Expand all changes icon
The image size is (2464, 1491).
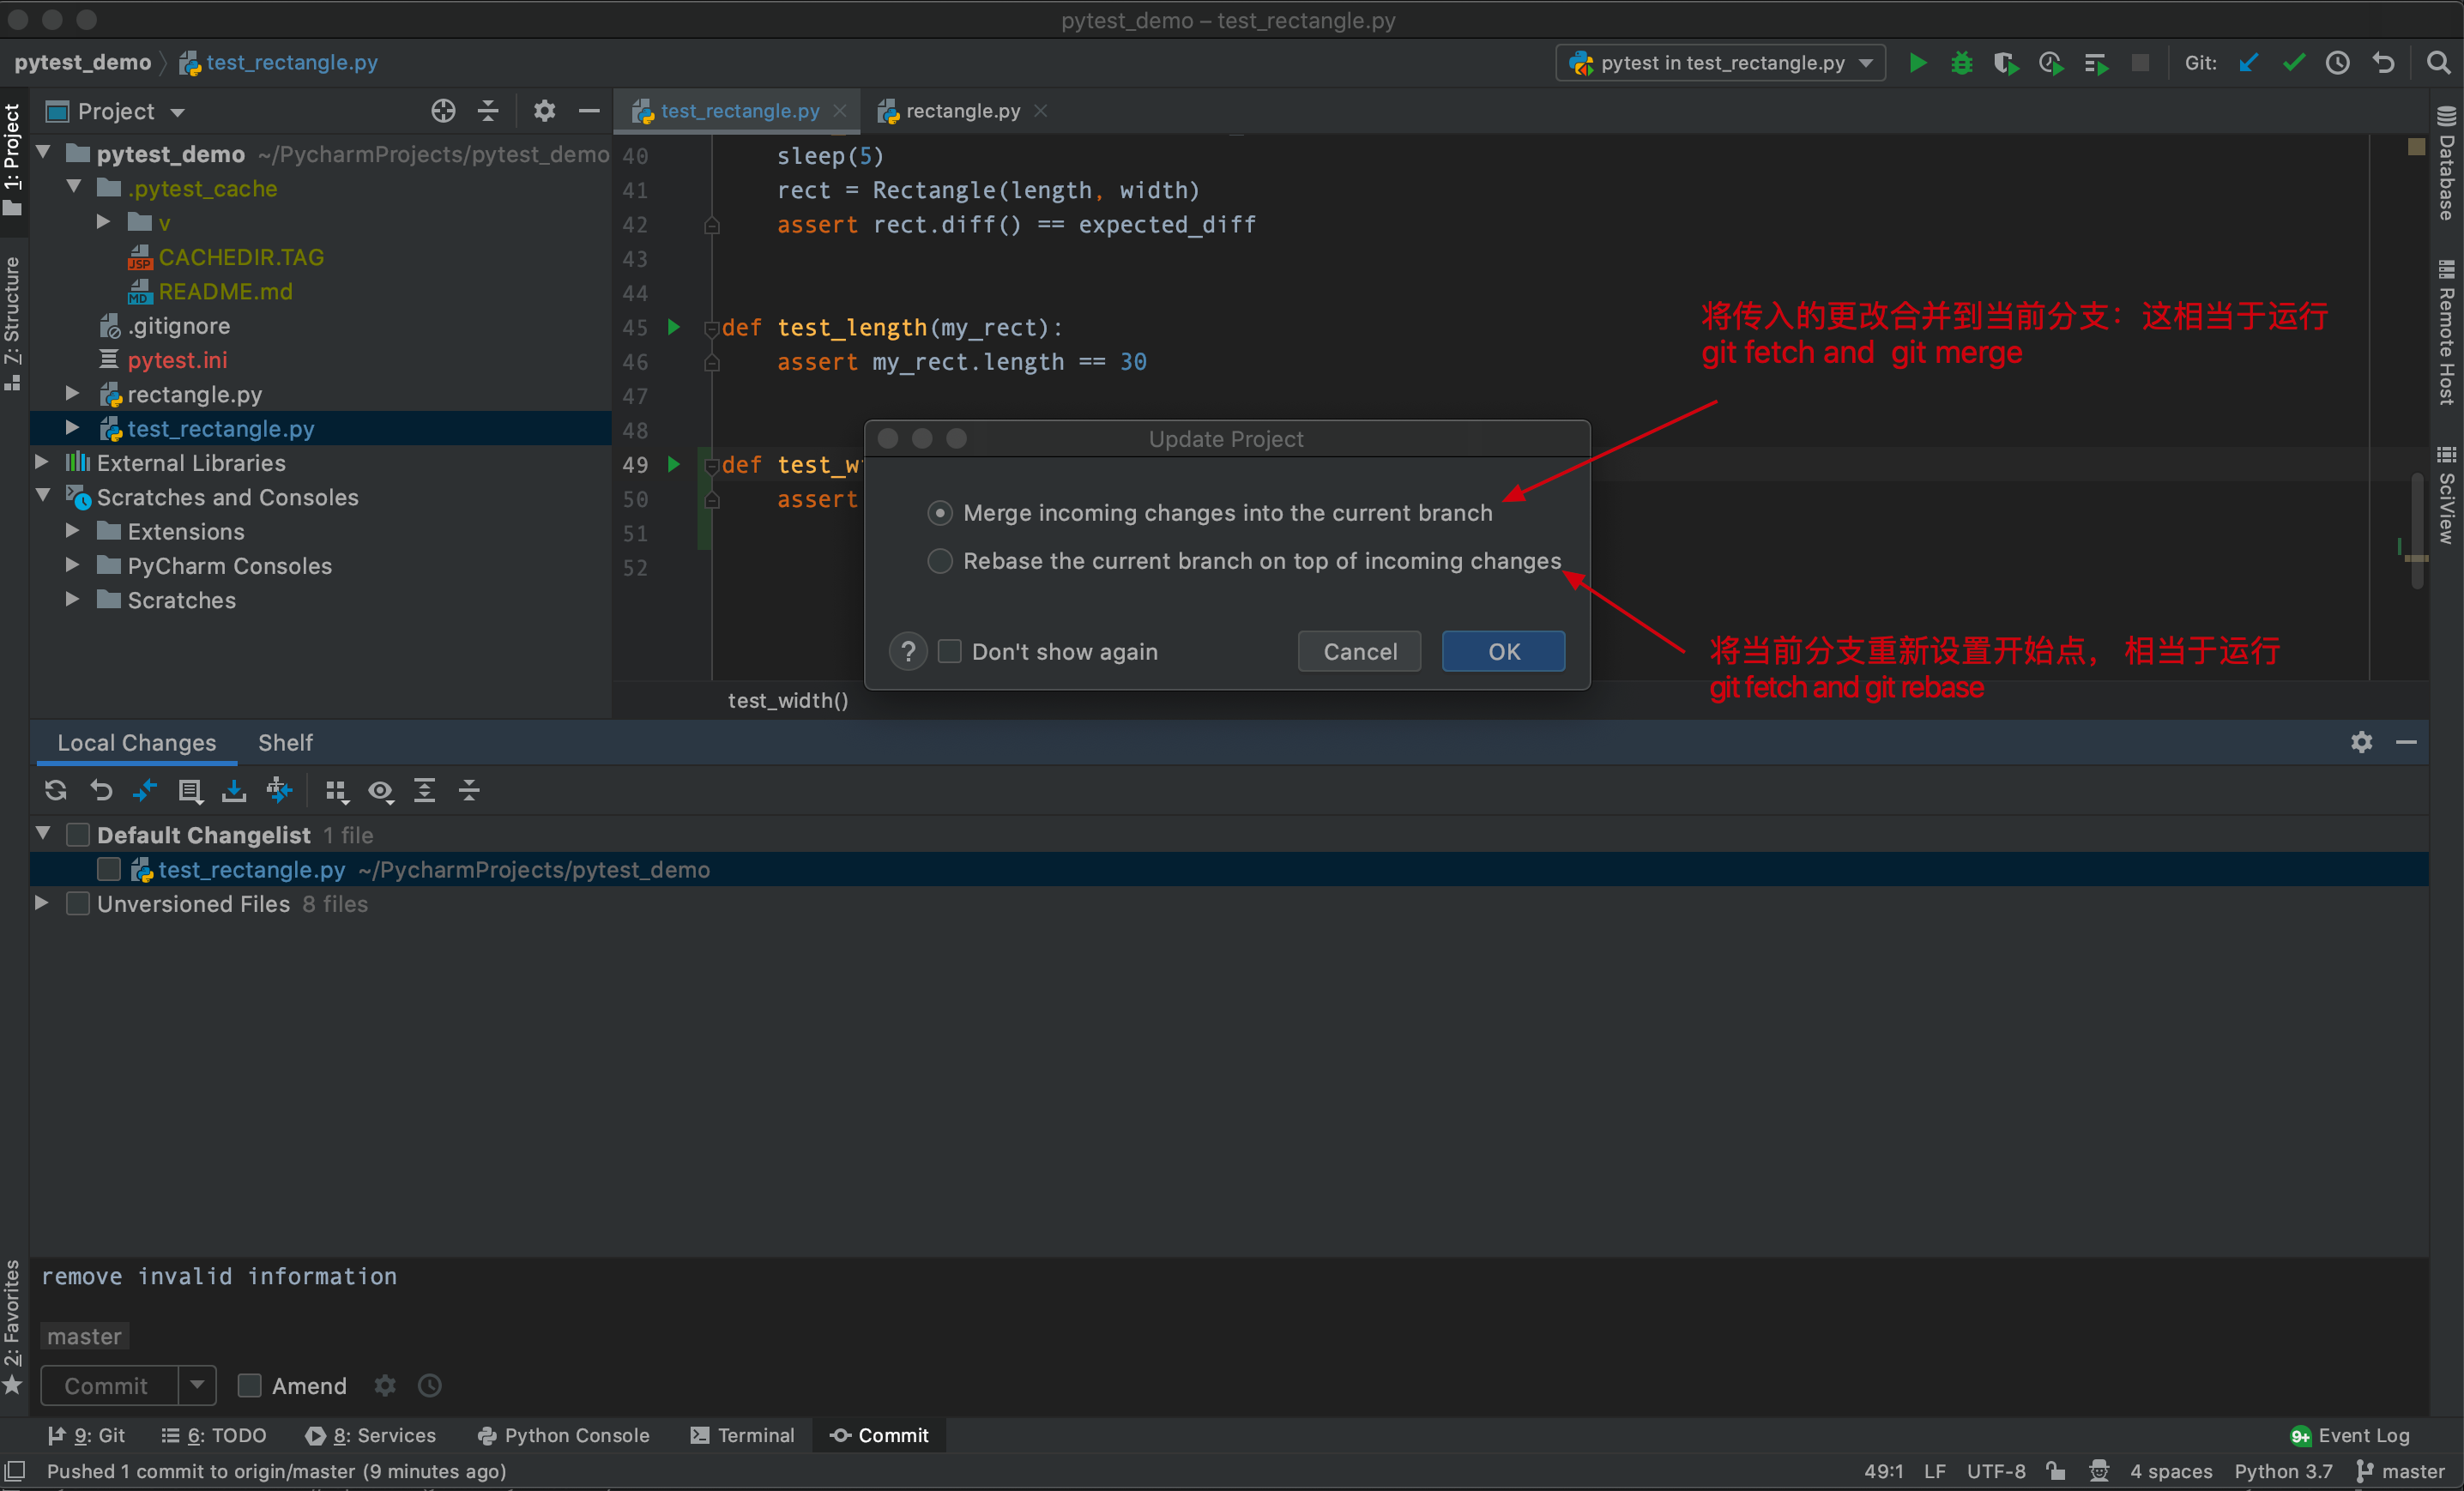pyautogui.click(x=425, y=791)
